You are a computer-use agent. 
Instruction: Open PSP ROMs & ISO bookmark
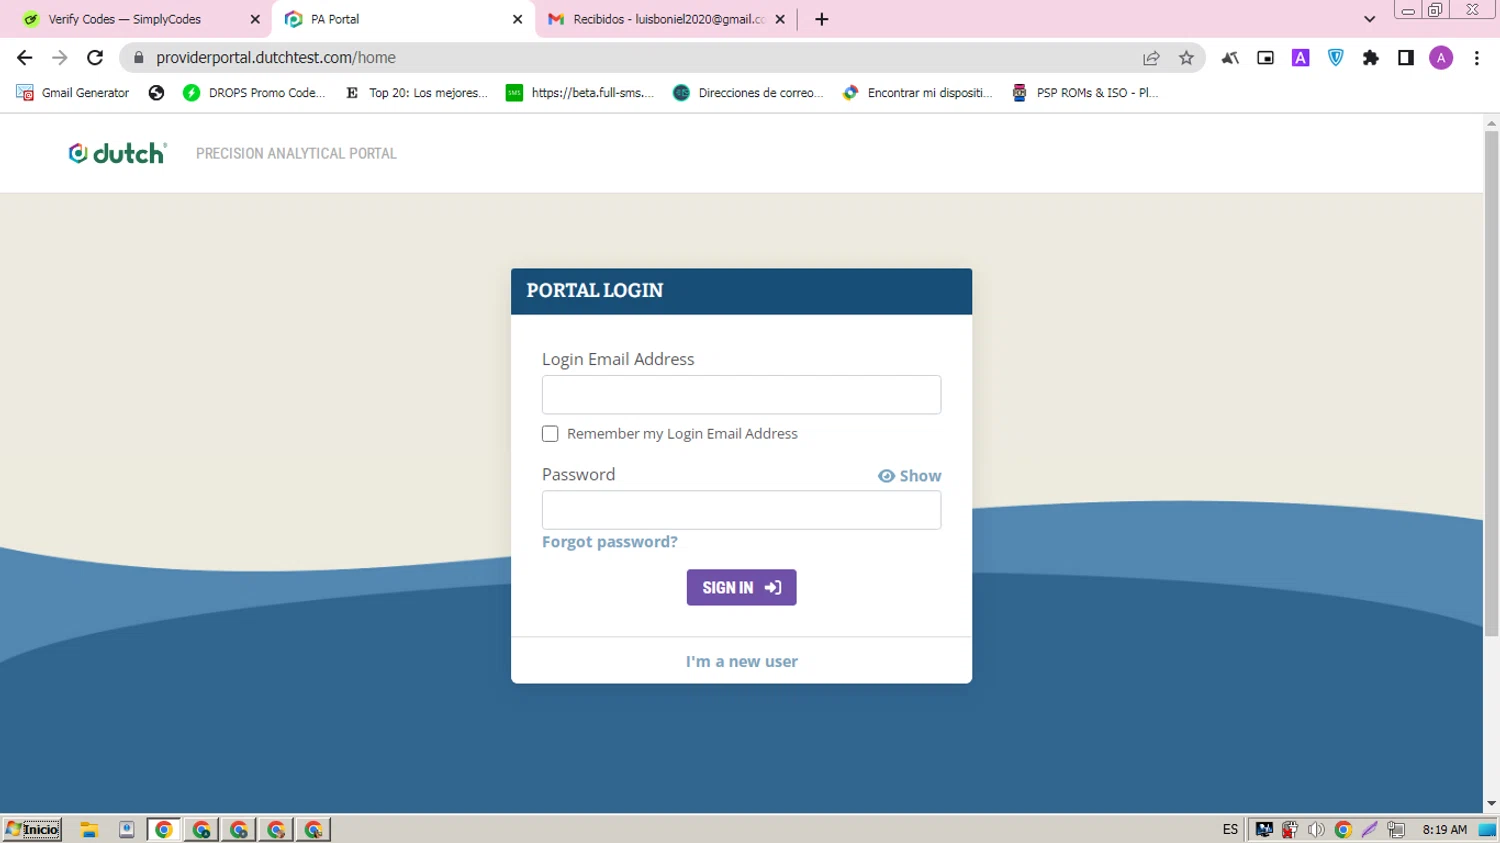[x=1085, y=93]
